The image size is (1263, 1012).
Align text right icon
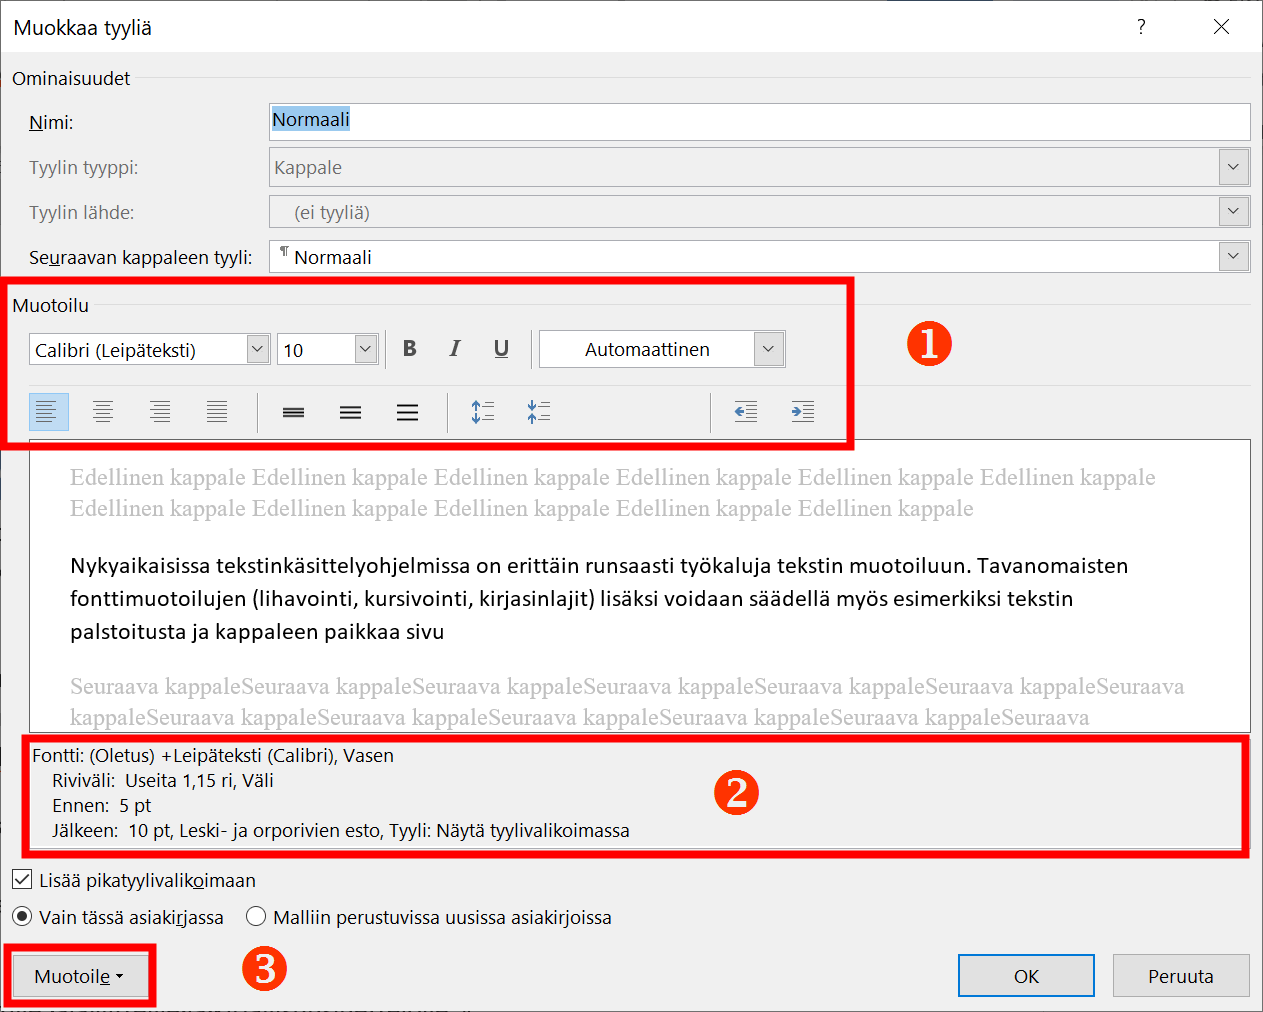pyautogui.click(x=160, y=412)
